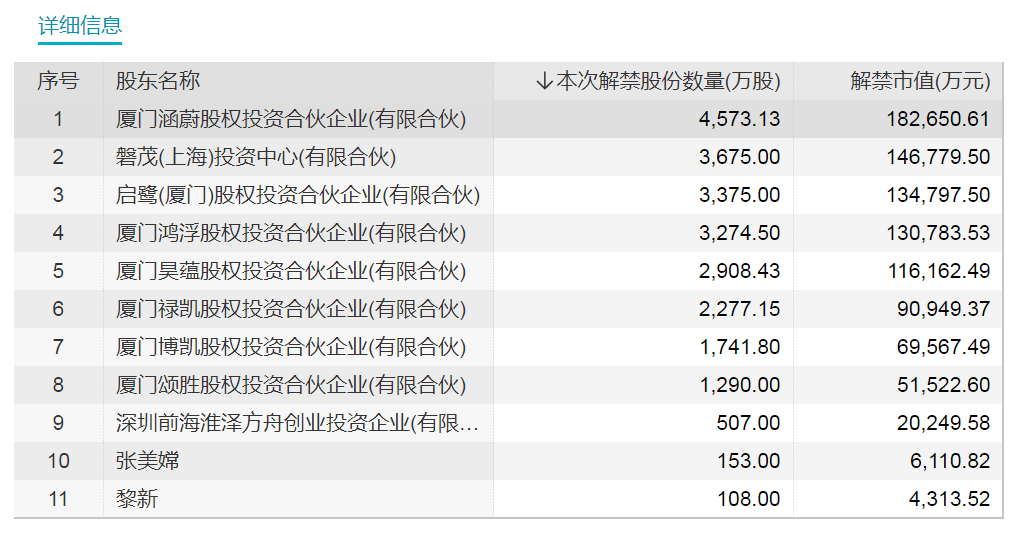Viewport: 1015px width, 539px height.
Task: Select shareholder 厦门颂胜股权投资合伙企业(有限合伙)
Action: pos(291,385)
